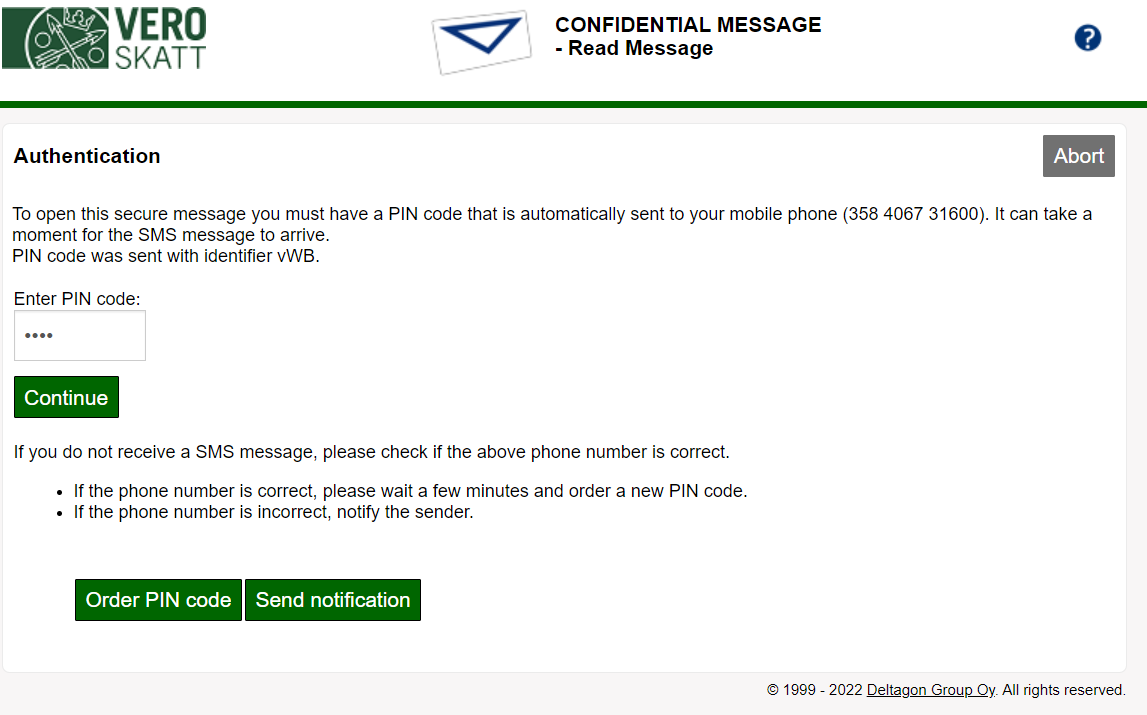Screen dimensions: 1147x715
Task: Click the "If you do not receive" paragraph
Action: [x=371, y=452]
